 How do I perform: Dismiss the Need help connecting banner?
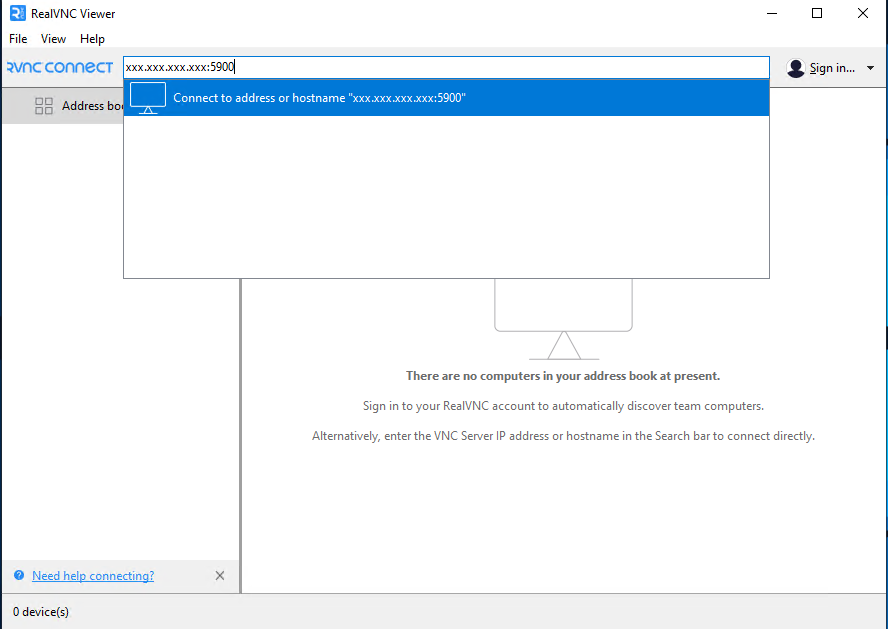(x=220, y=576)
